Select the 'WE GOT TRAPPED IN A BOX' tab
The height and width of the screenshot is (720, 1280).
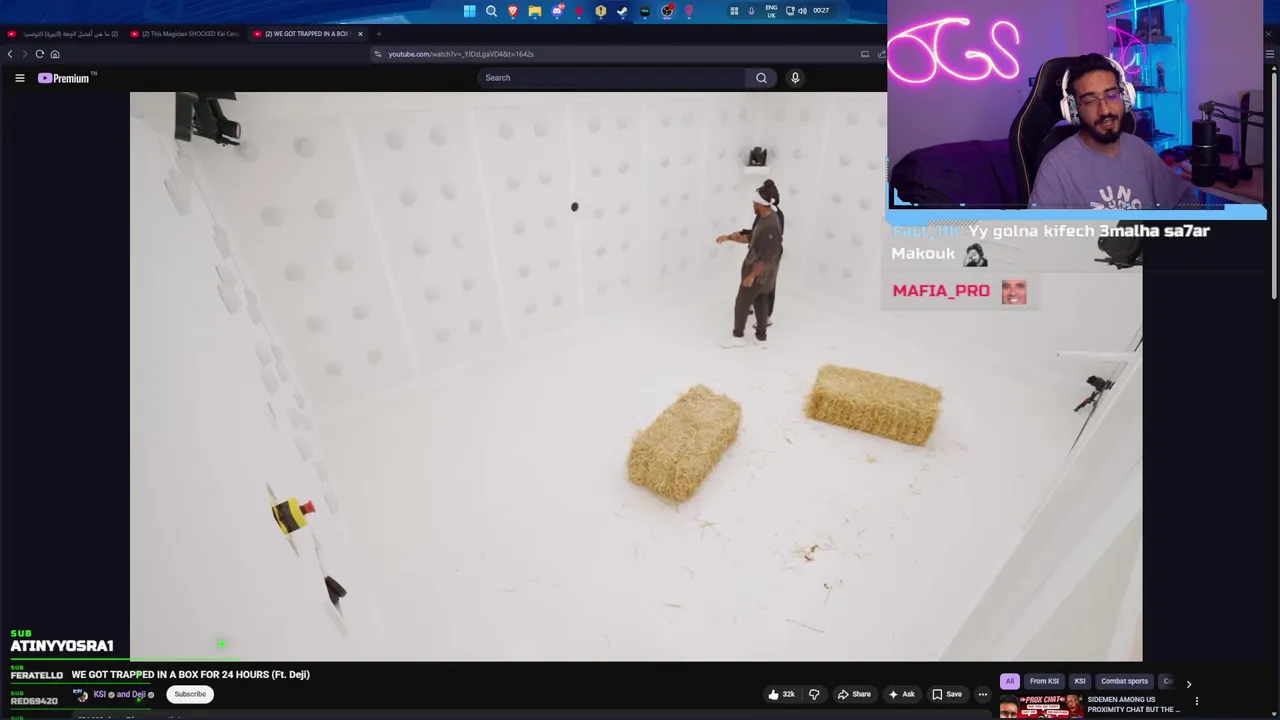302,34
